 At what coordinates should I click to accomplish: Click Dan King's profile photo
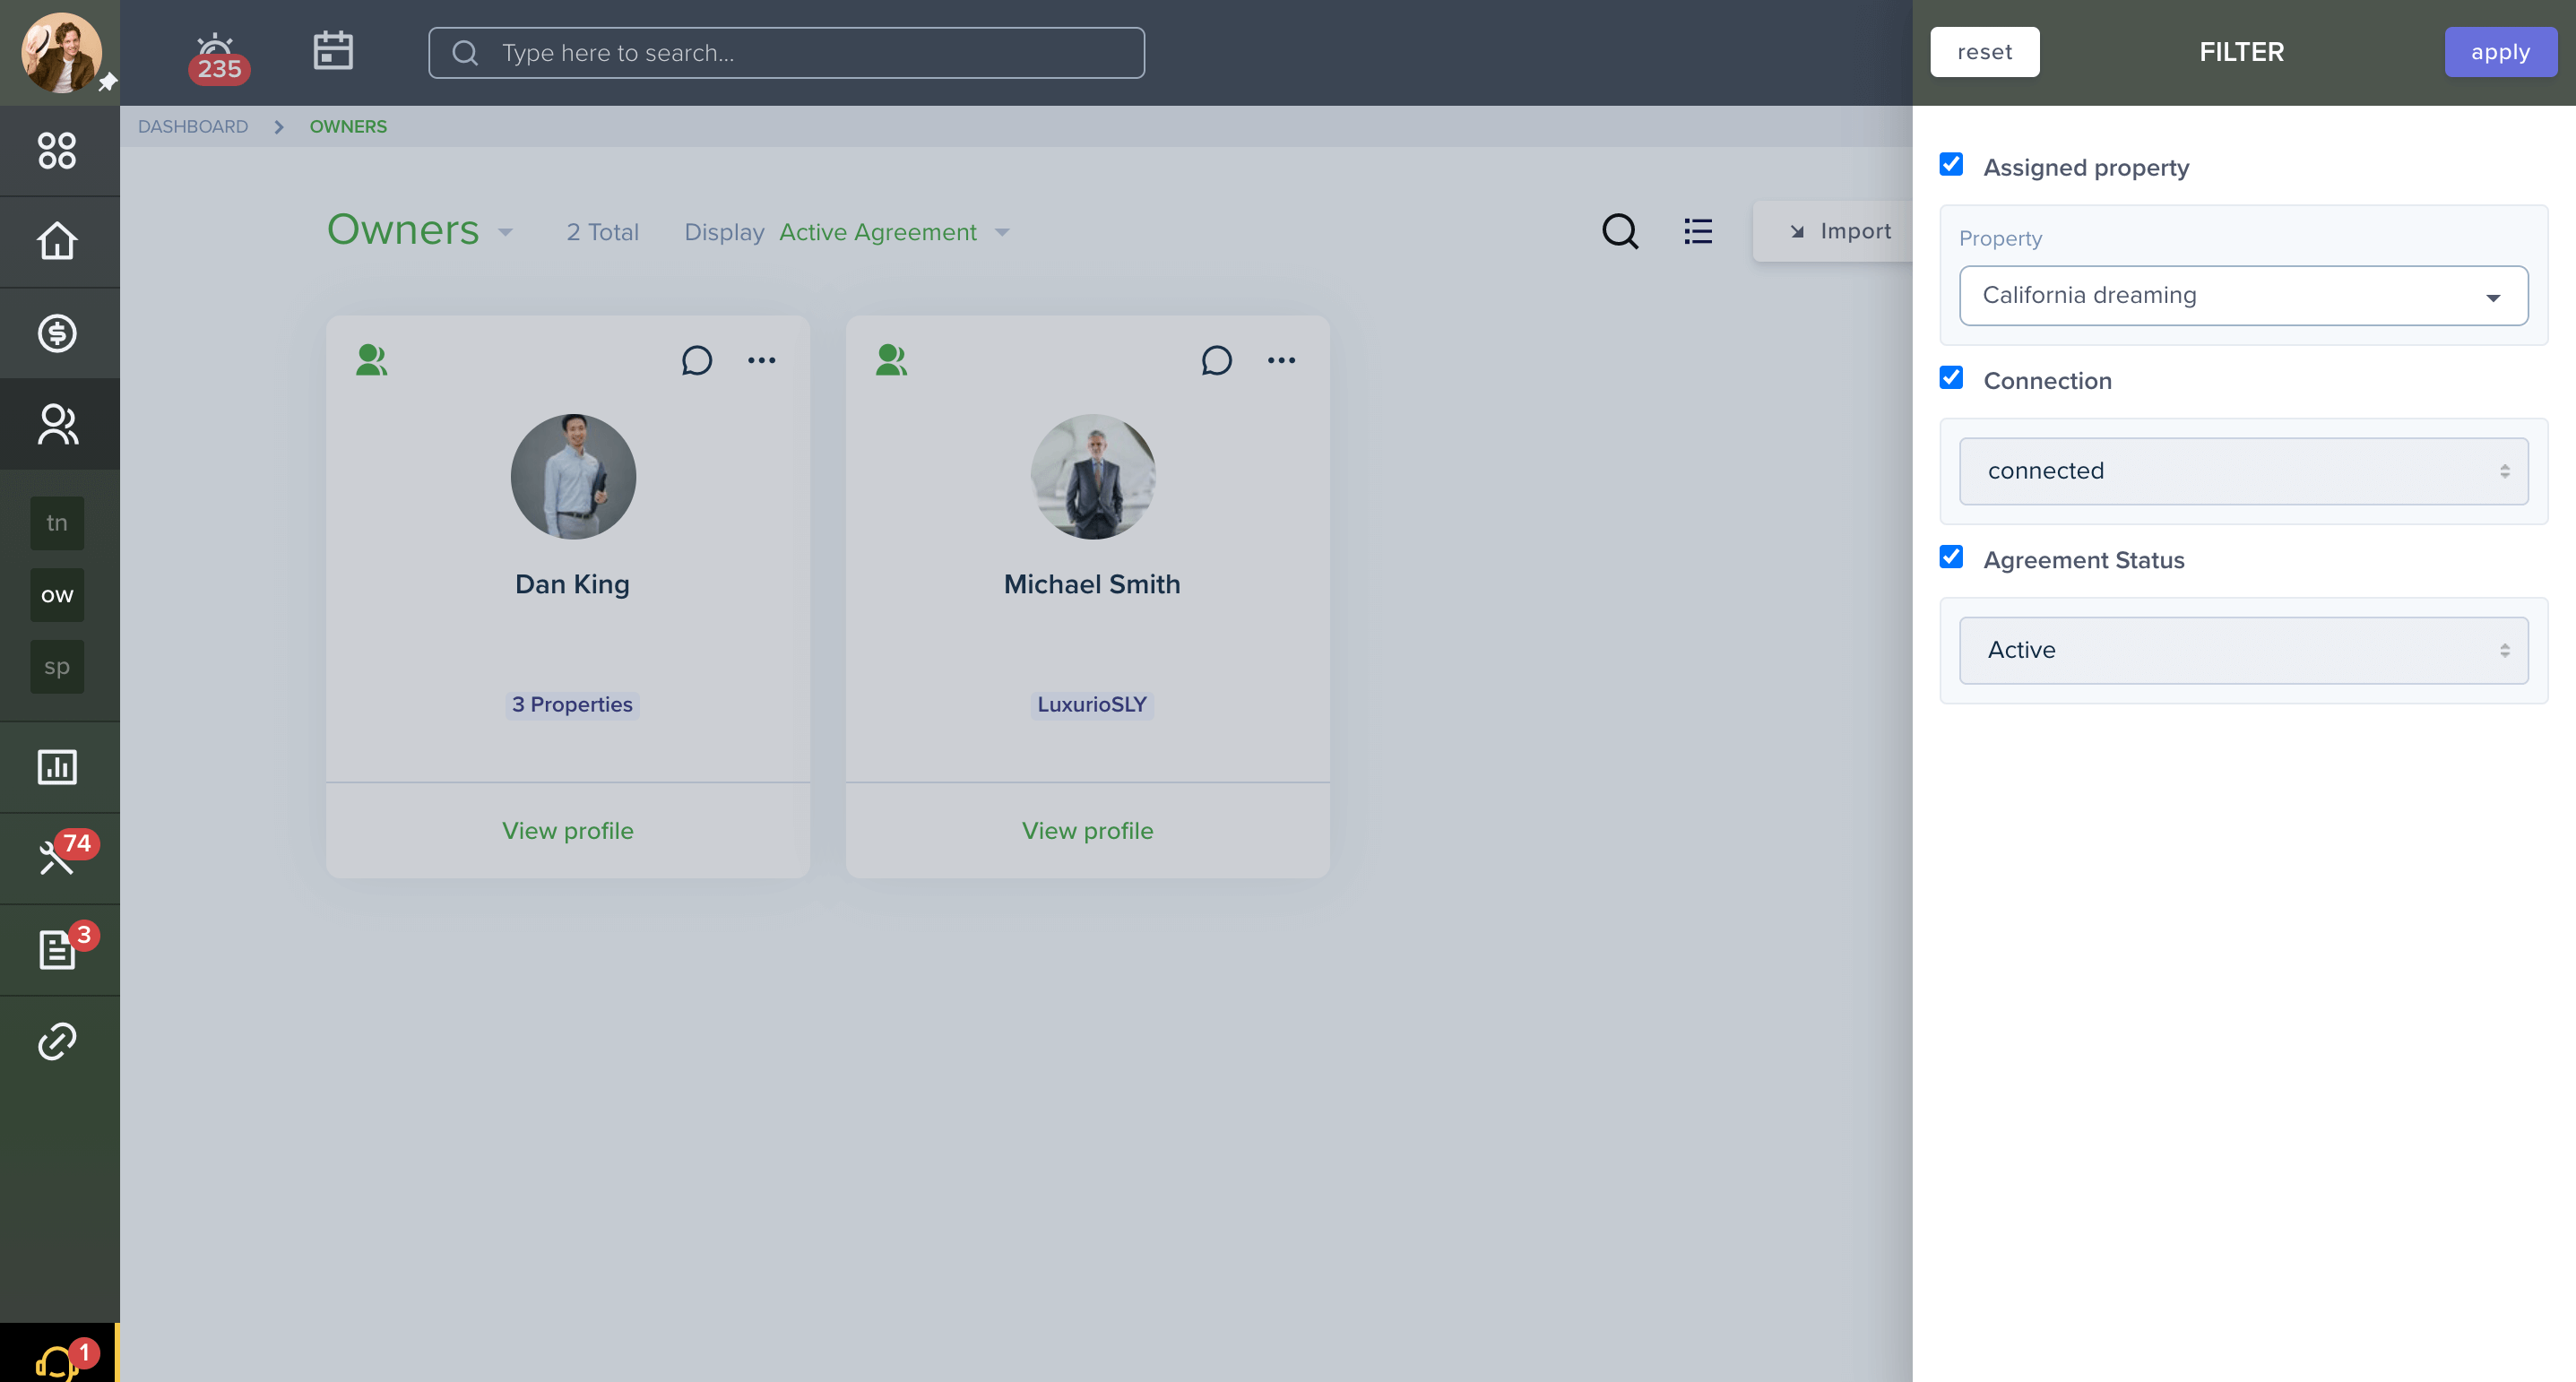(573, 477)
